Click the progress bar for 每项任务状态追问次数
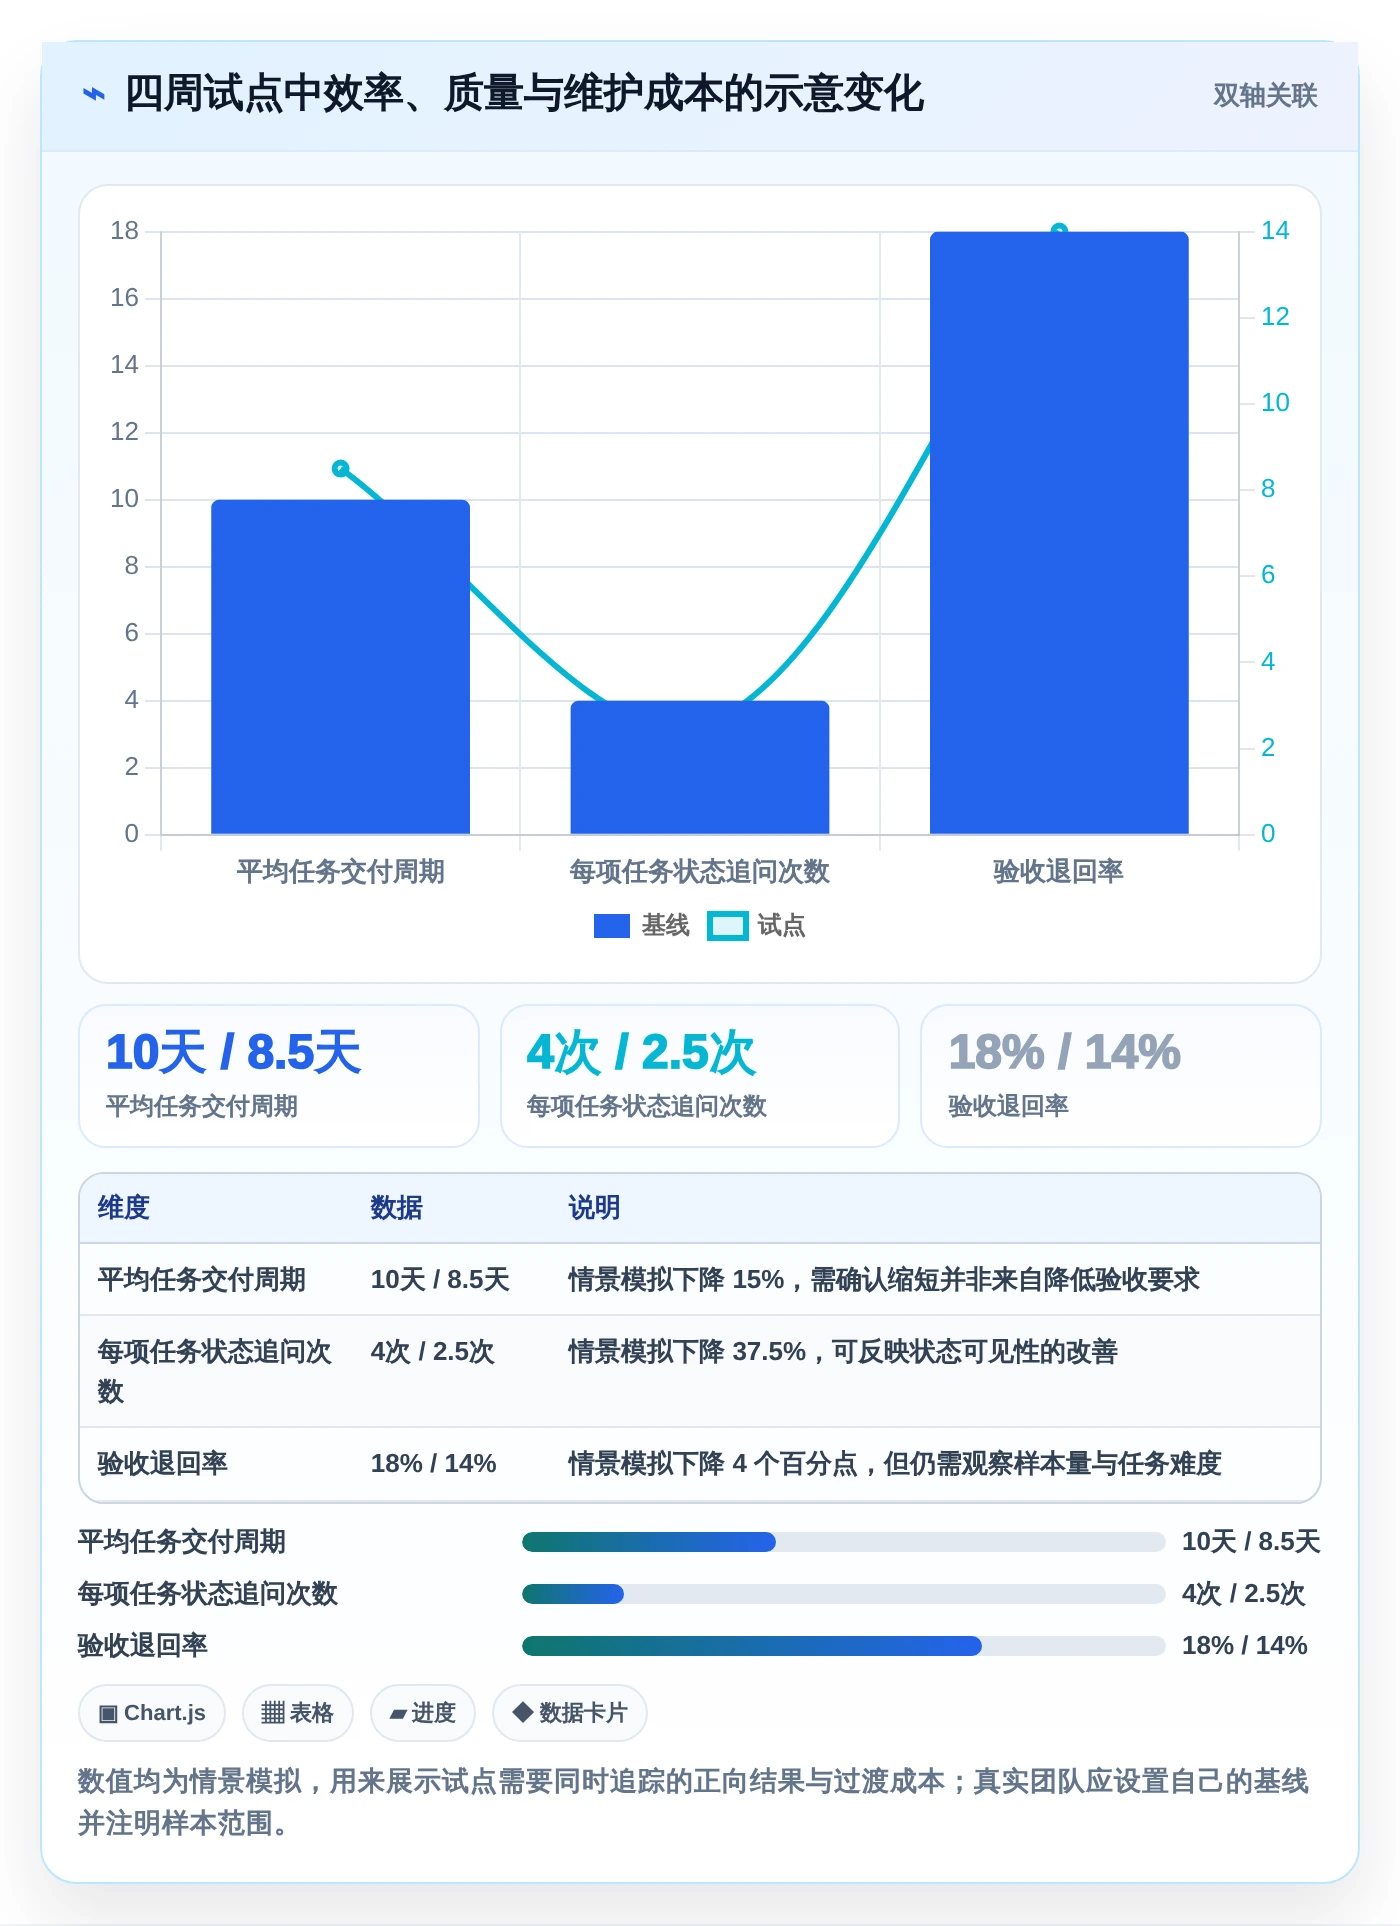Viewport: 1400px width, 1926px height. pos(844,1594)
